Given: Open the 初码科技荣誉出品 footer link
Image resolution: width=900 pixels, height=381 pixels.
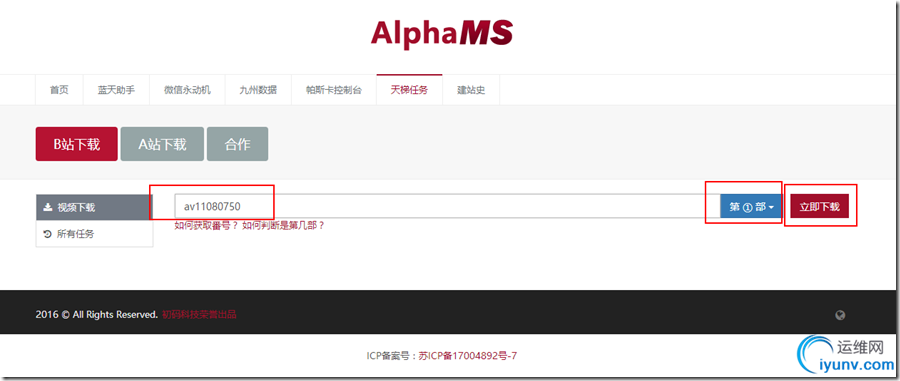Looking at the screenshot, I should pyautogui.click(x=199, y=314).
